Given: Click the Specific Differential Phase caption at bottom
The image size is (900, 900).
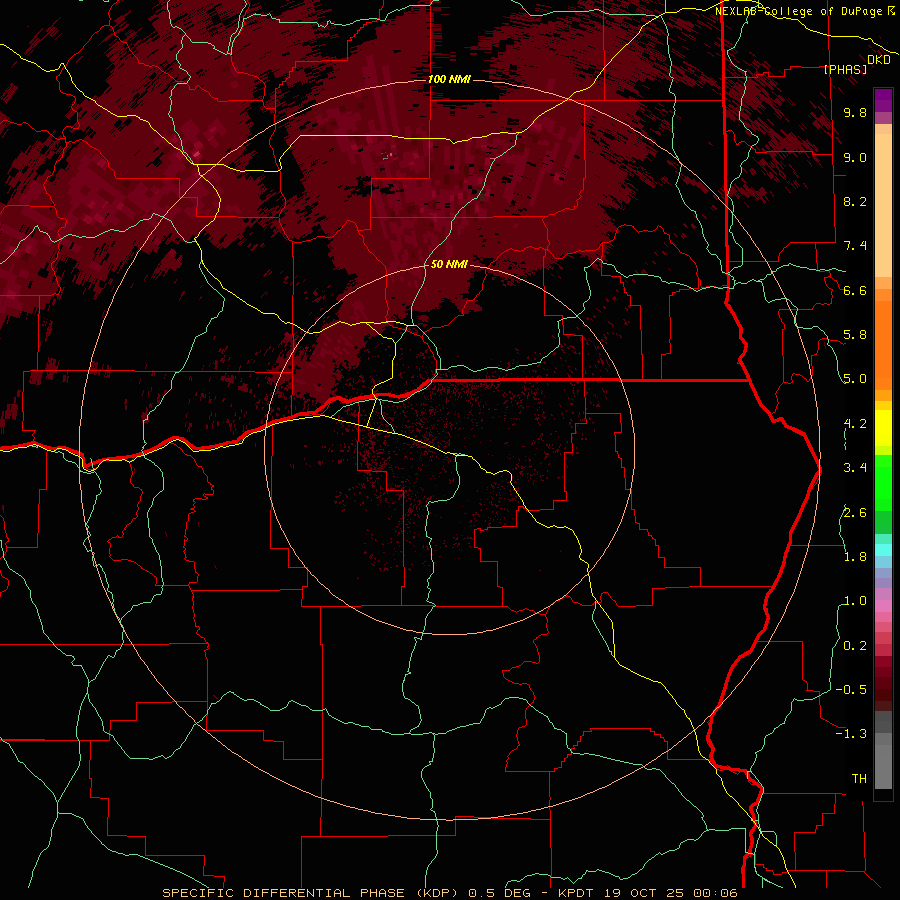Looking at the screenshot, I should 449,893.
